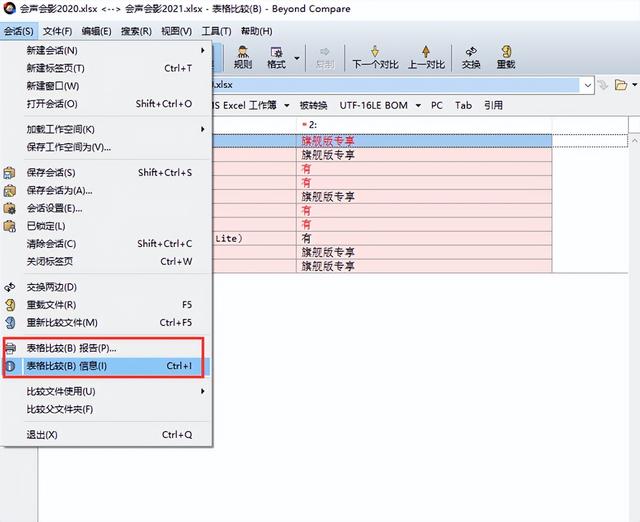Viewport: 640px width, 522px height.
Task: Click inside the file path input field
Action: tap(400, 85)
